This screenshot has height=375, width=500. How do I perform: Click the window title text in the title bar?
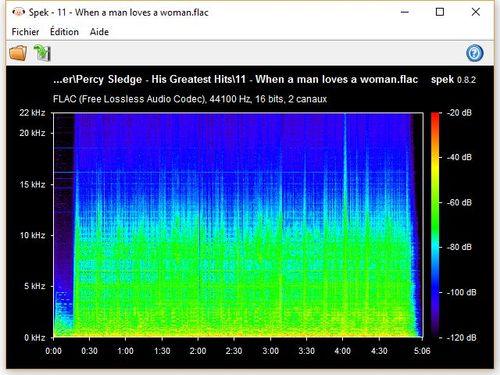[118, 13]
